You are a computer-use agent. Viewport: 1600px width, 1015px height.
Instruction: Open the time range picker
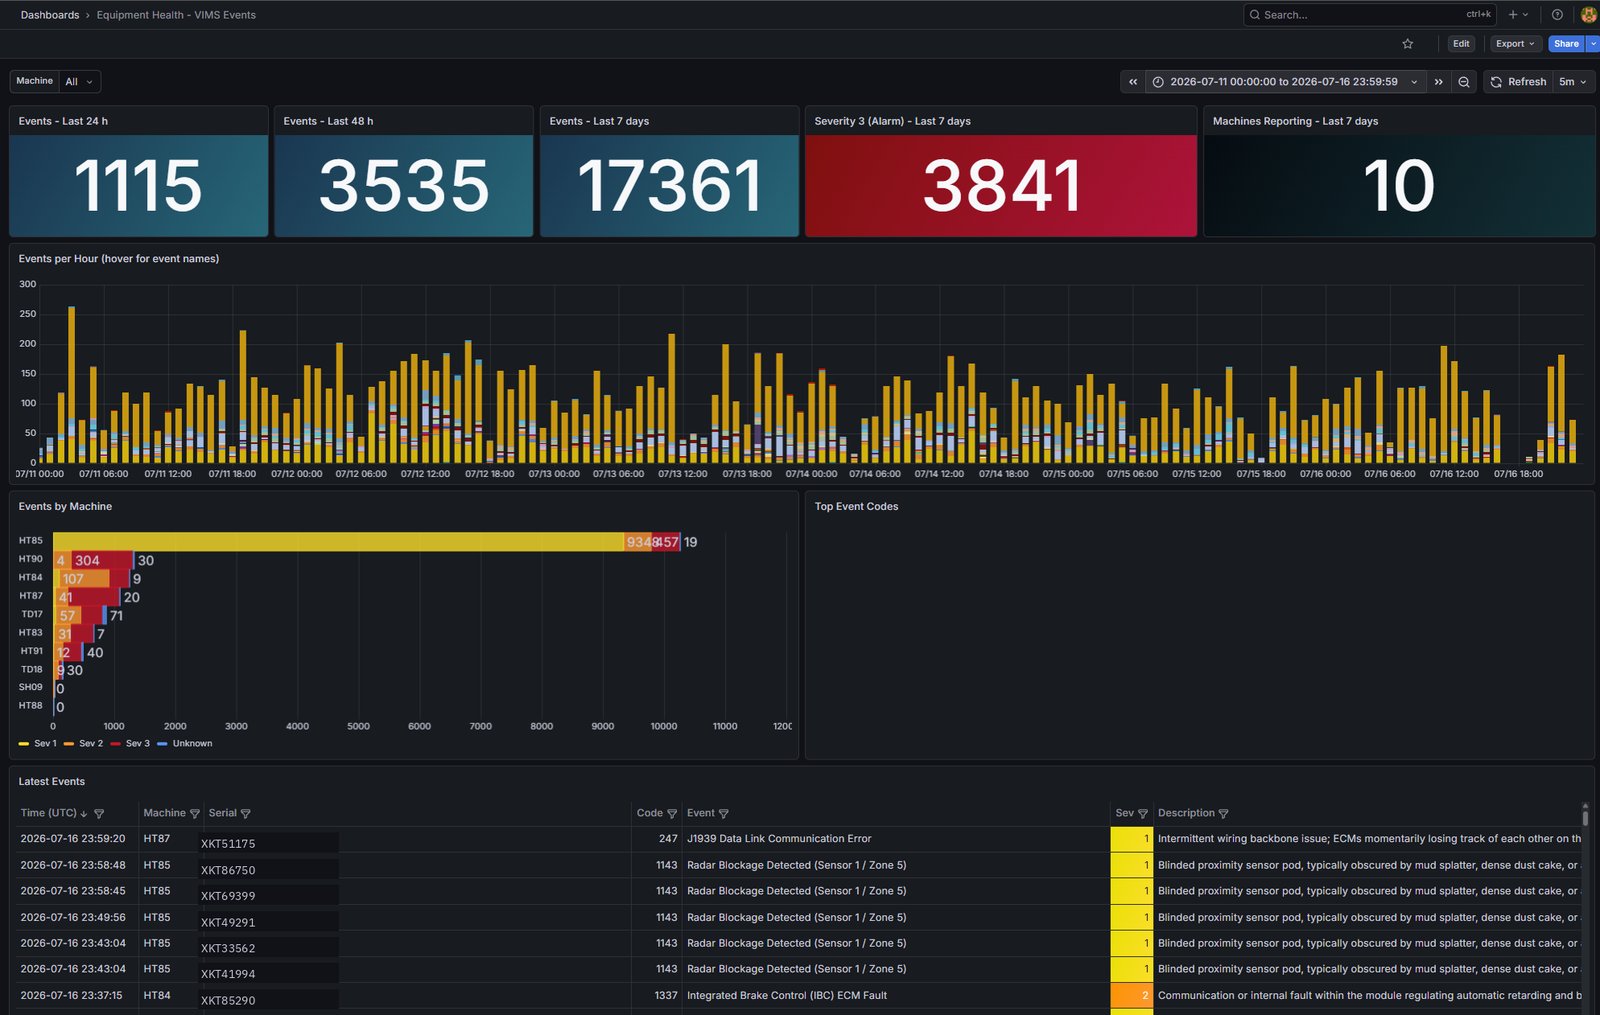1285,82
